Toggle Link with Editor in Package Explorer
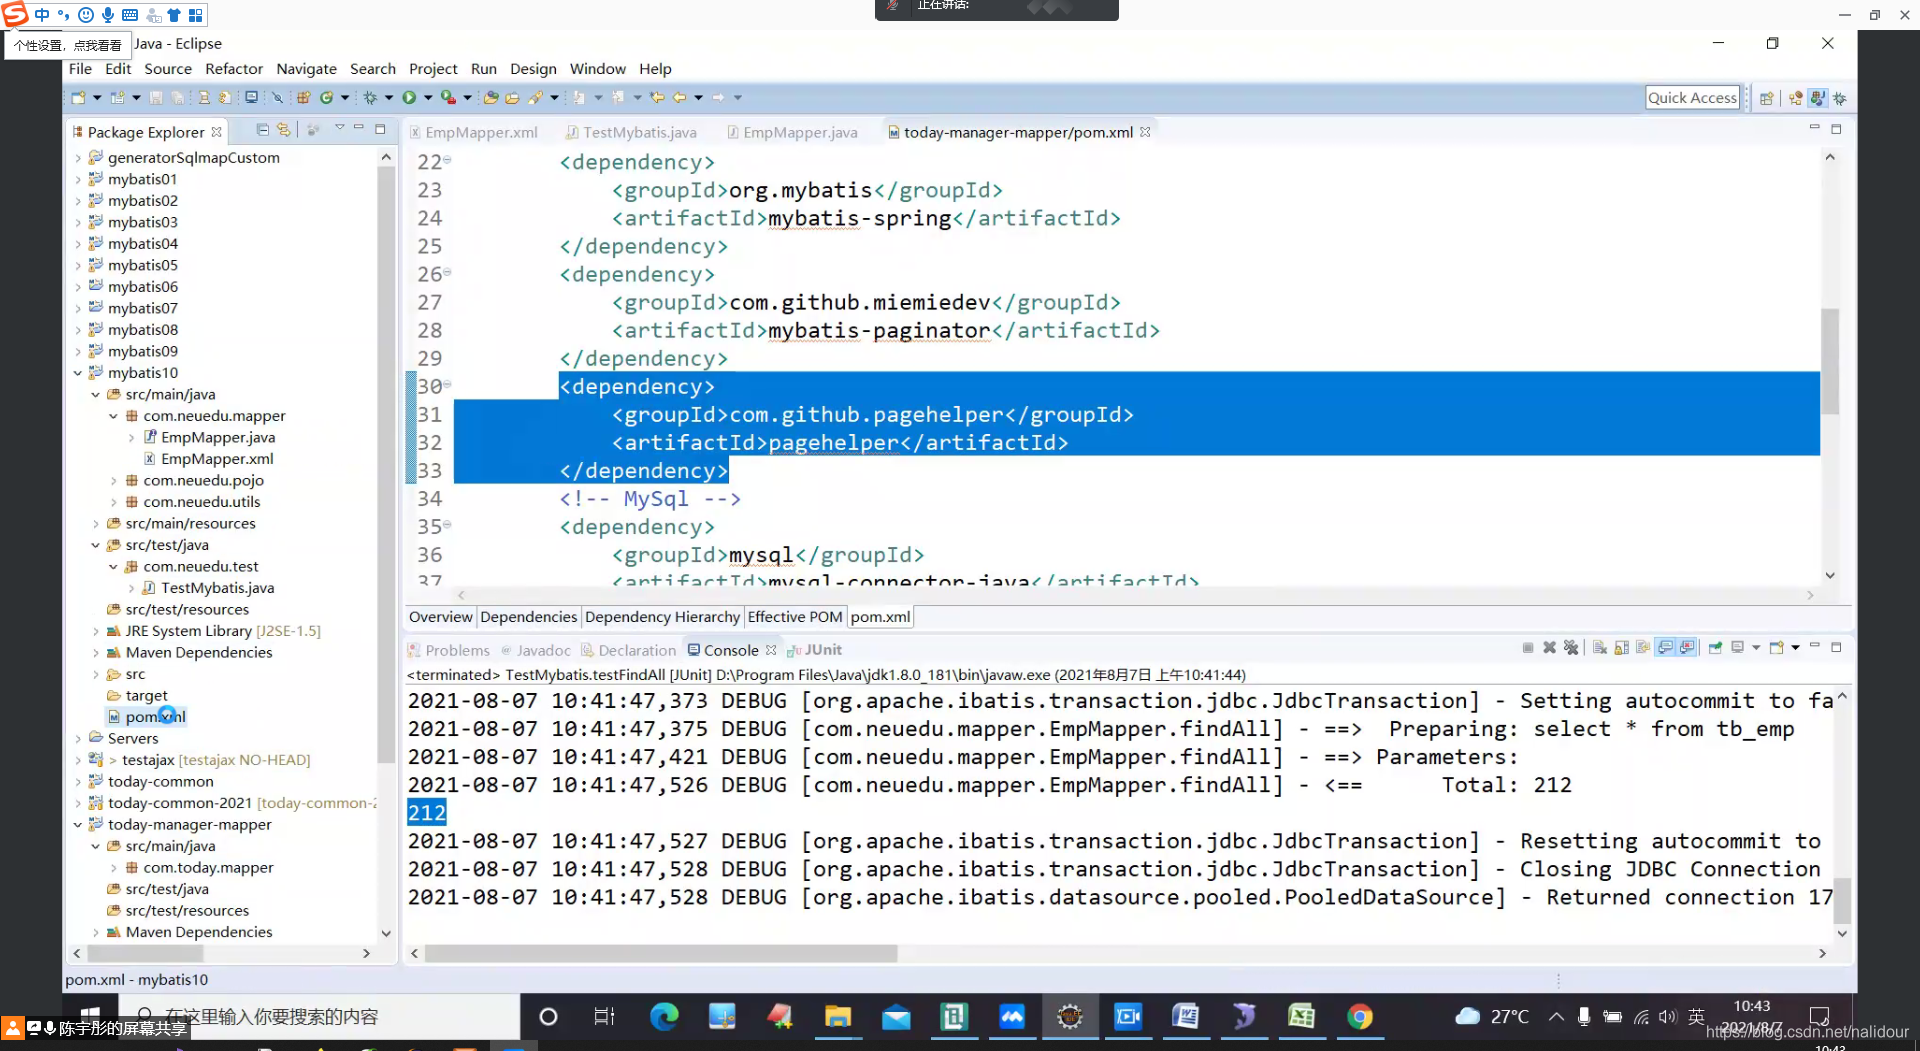1920x1051 pixels. tap(284, 130)
